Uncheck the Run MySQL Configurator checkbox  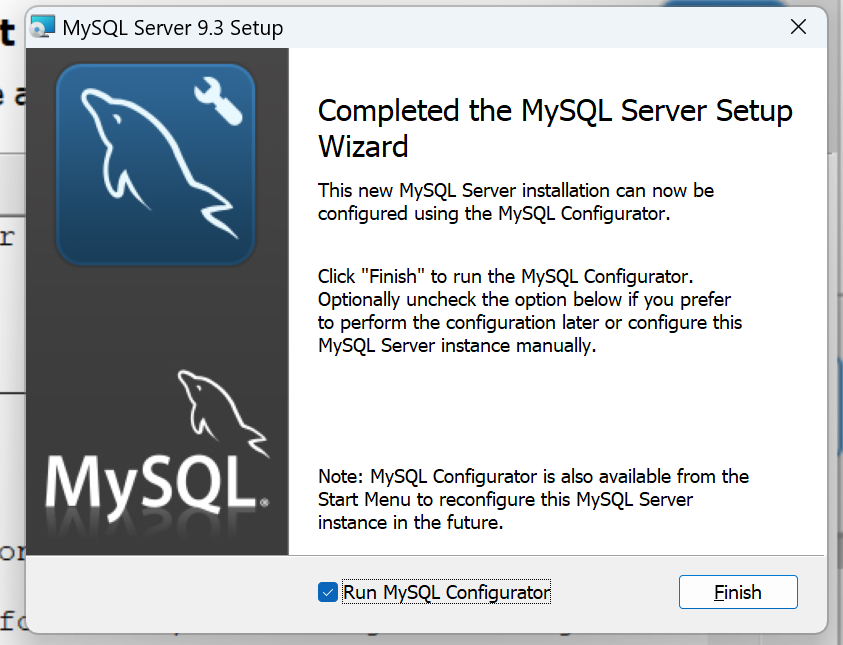(x=327, y=592)
